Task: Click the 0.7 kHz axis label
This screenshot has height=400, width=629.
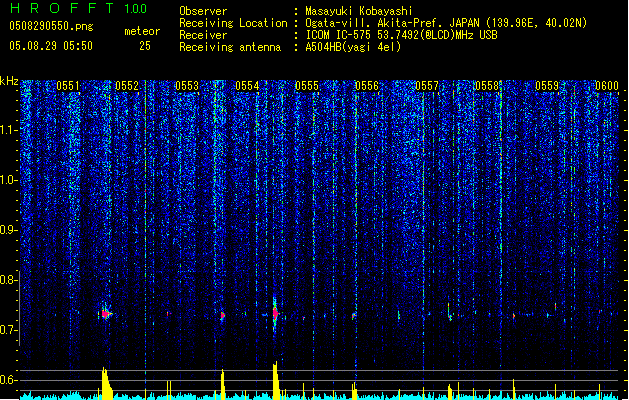Action: tap(8, 330)
